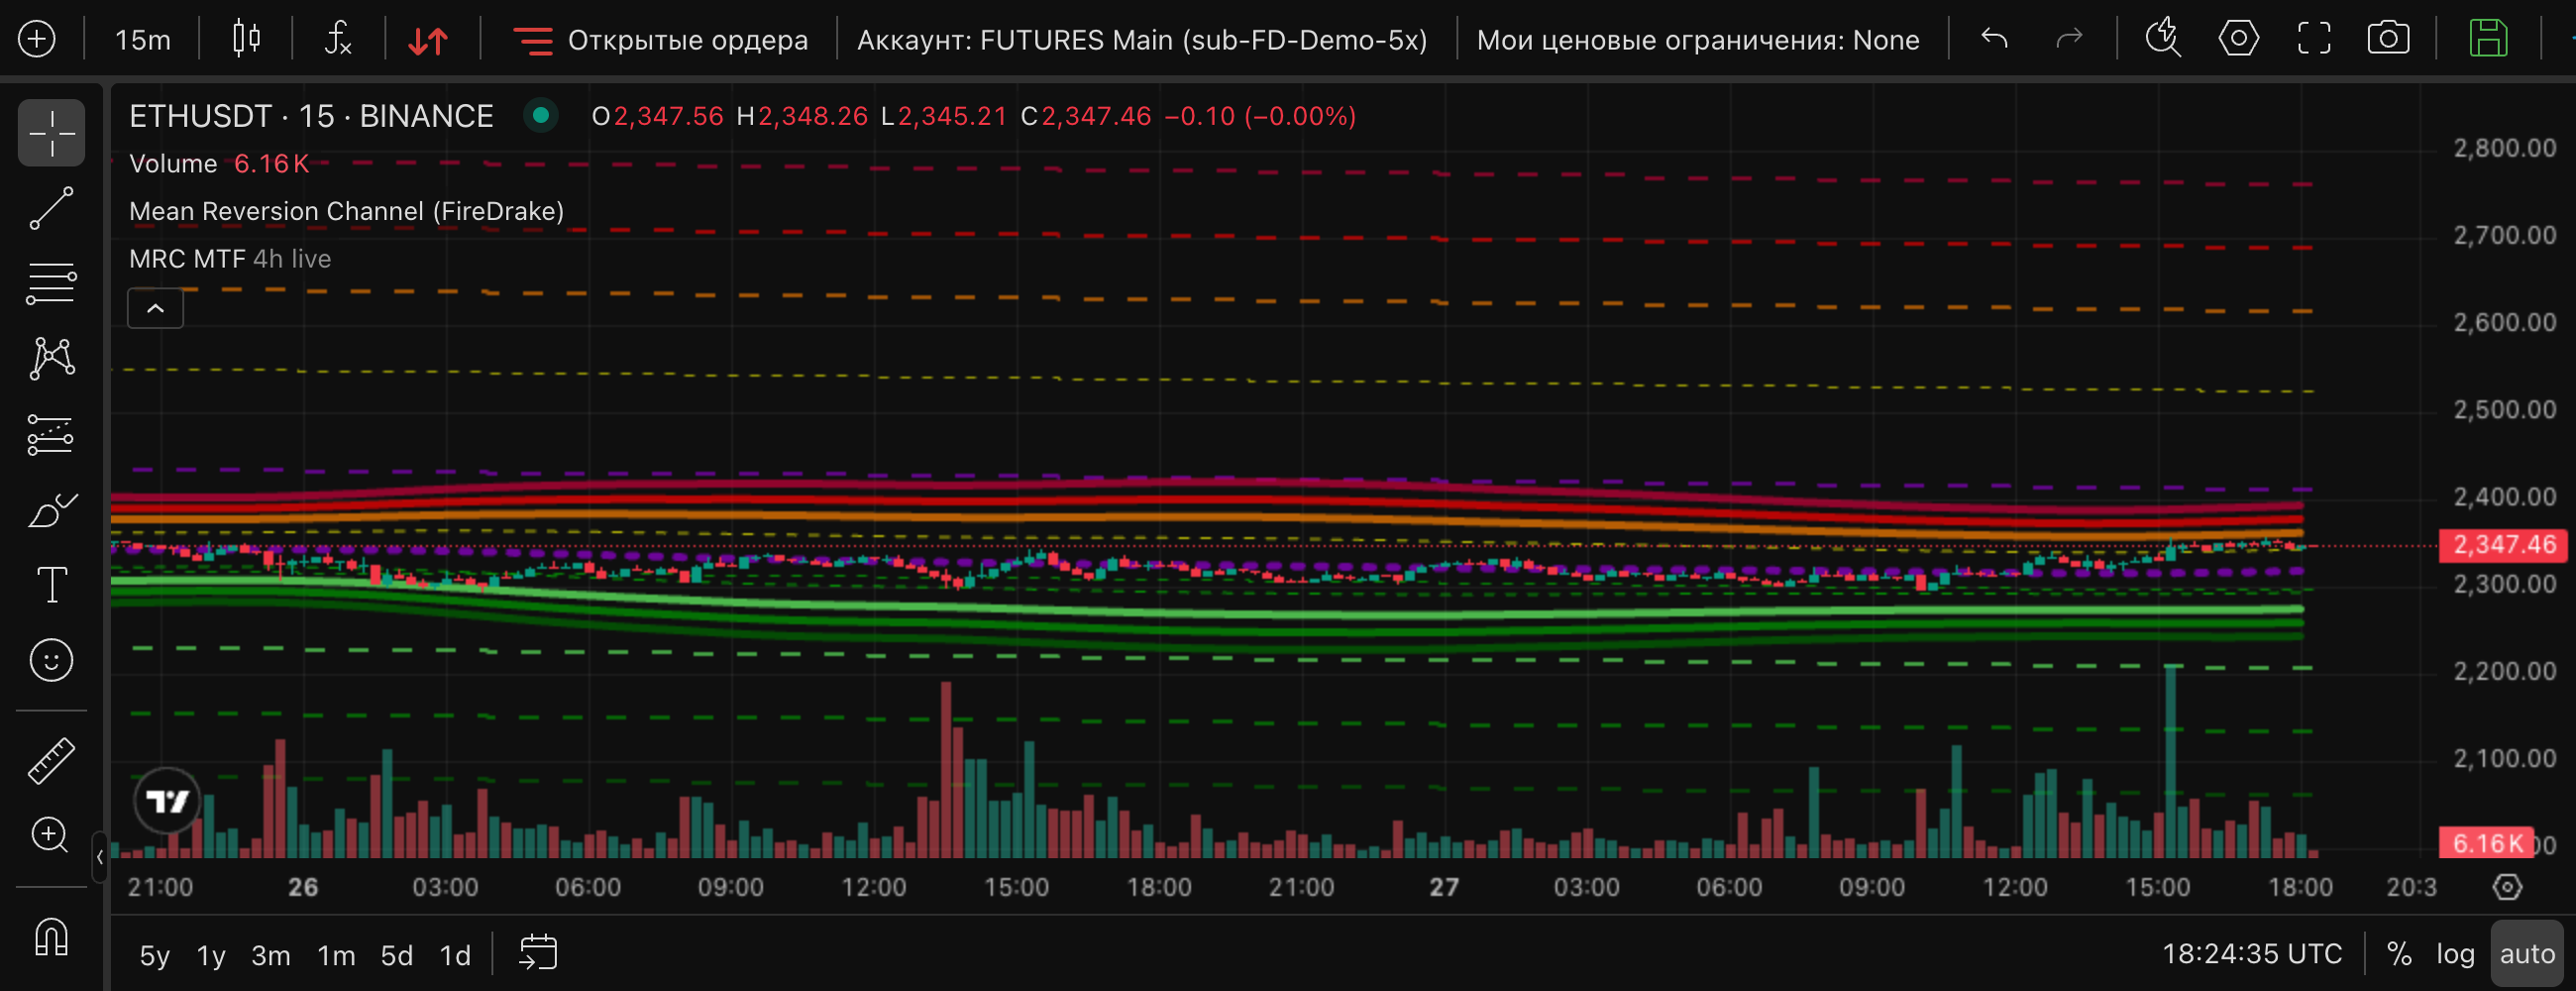Collapse the indicator legend chevron
Image resolution: width=2576 pixels, height=991 pixels.
coord(156,308)
